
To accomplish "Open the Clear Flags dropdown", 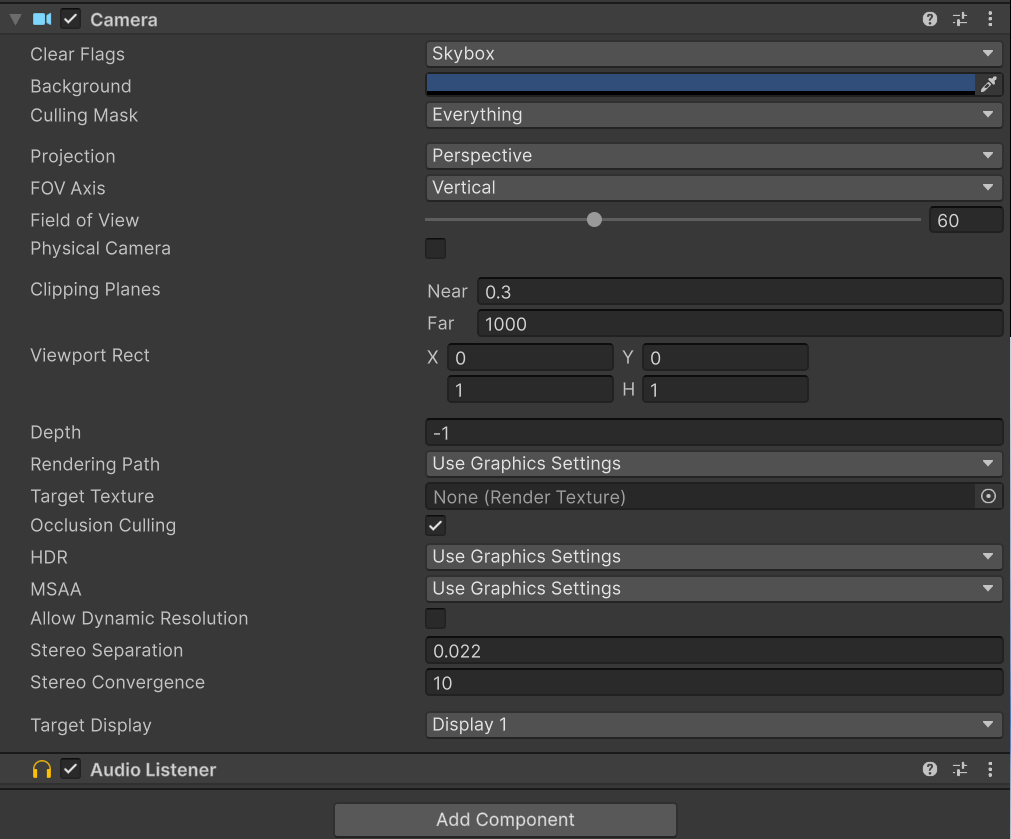I will click(713, 54).
